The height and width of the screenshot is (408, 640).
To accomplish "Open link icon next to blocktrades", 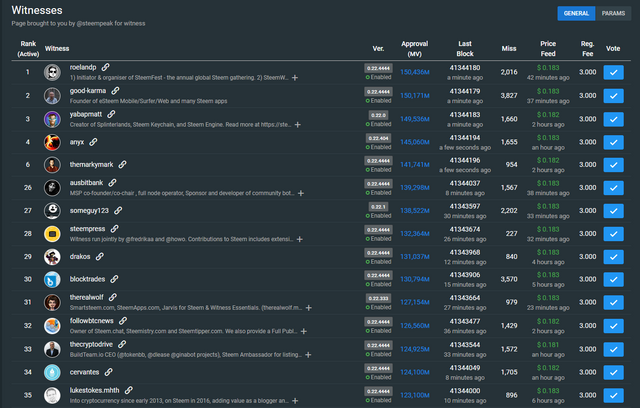I will coord(114,279).
